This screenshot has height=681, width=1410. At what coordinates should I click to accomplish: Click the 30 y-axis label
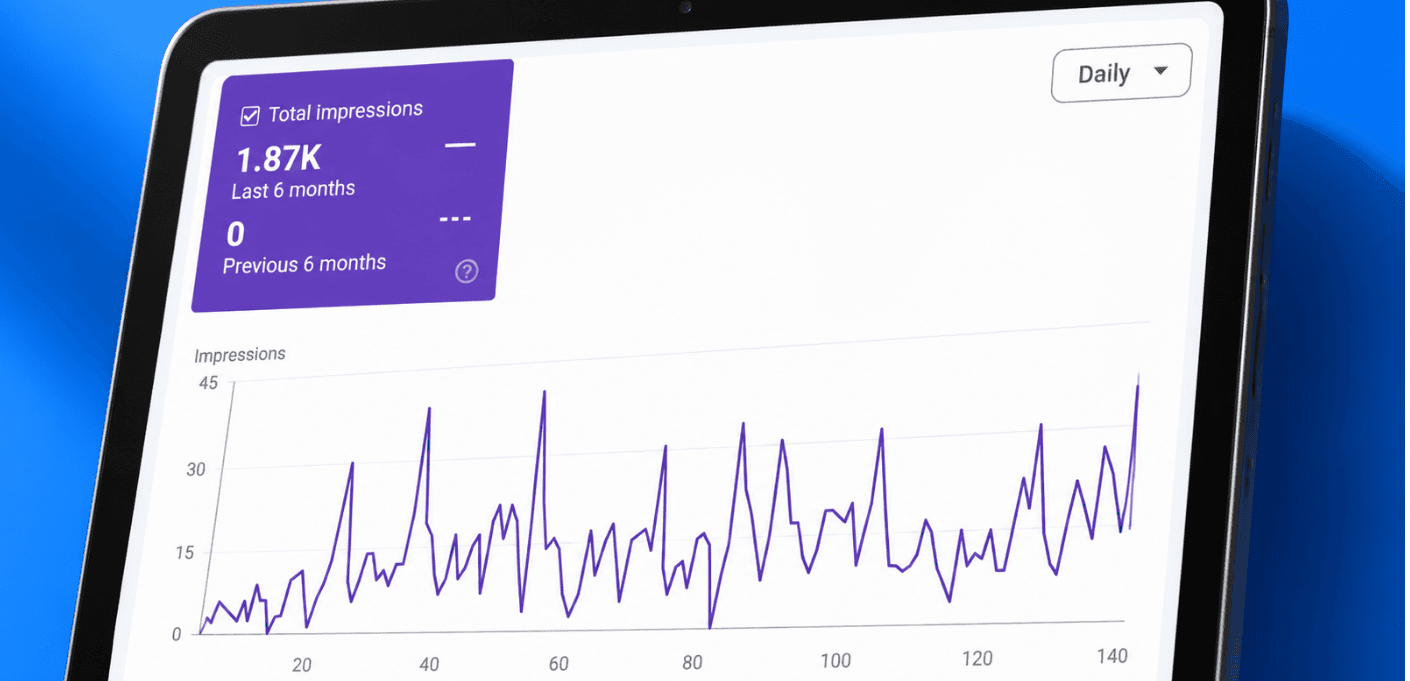pos(196,468)
